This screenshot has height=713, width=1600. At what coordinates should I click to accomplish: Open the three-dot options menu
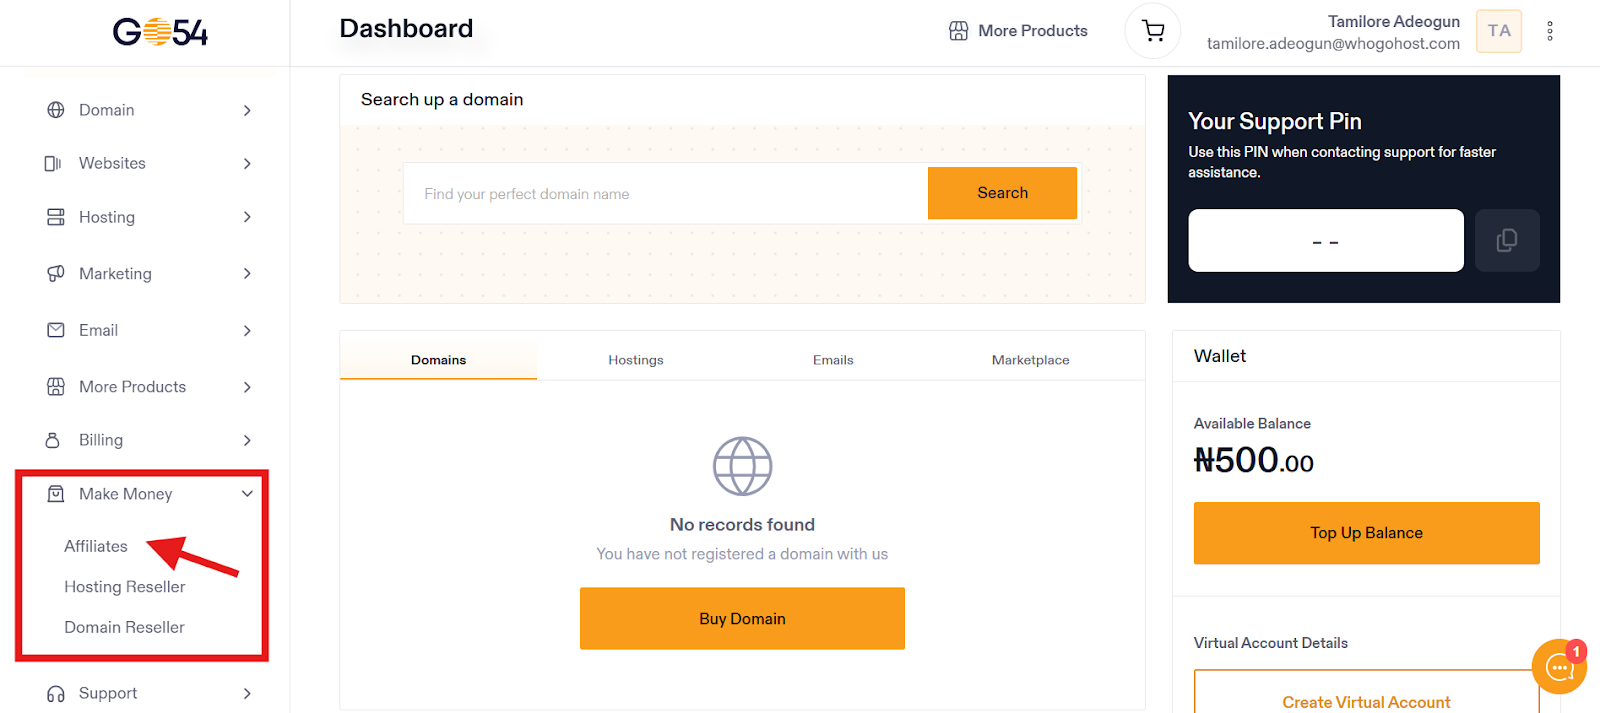(1550, 31)
